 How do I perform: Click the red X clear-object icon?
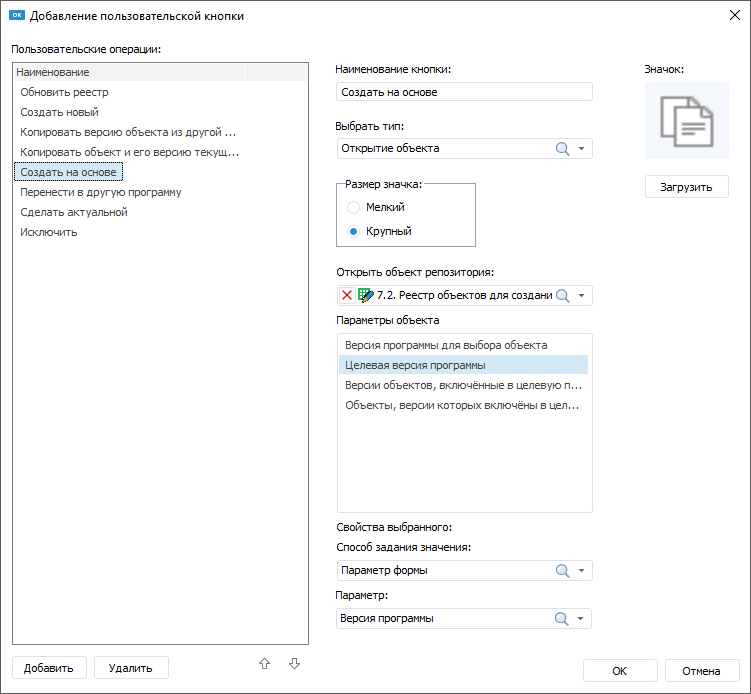point(347,295)
